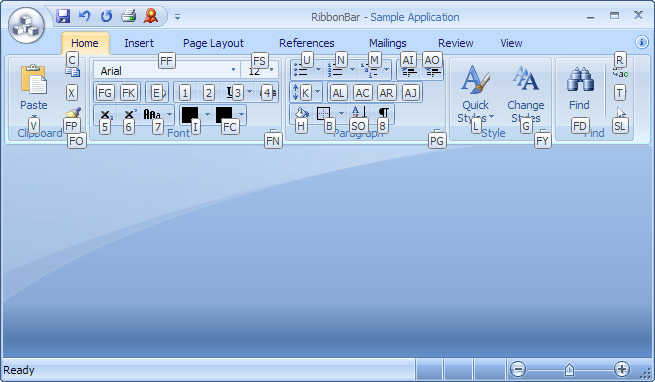This screenshot has width=655, height=382.
Task: Click the sort A-Z icon
Action: 359,112
